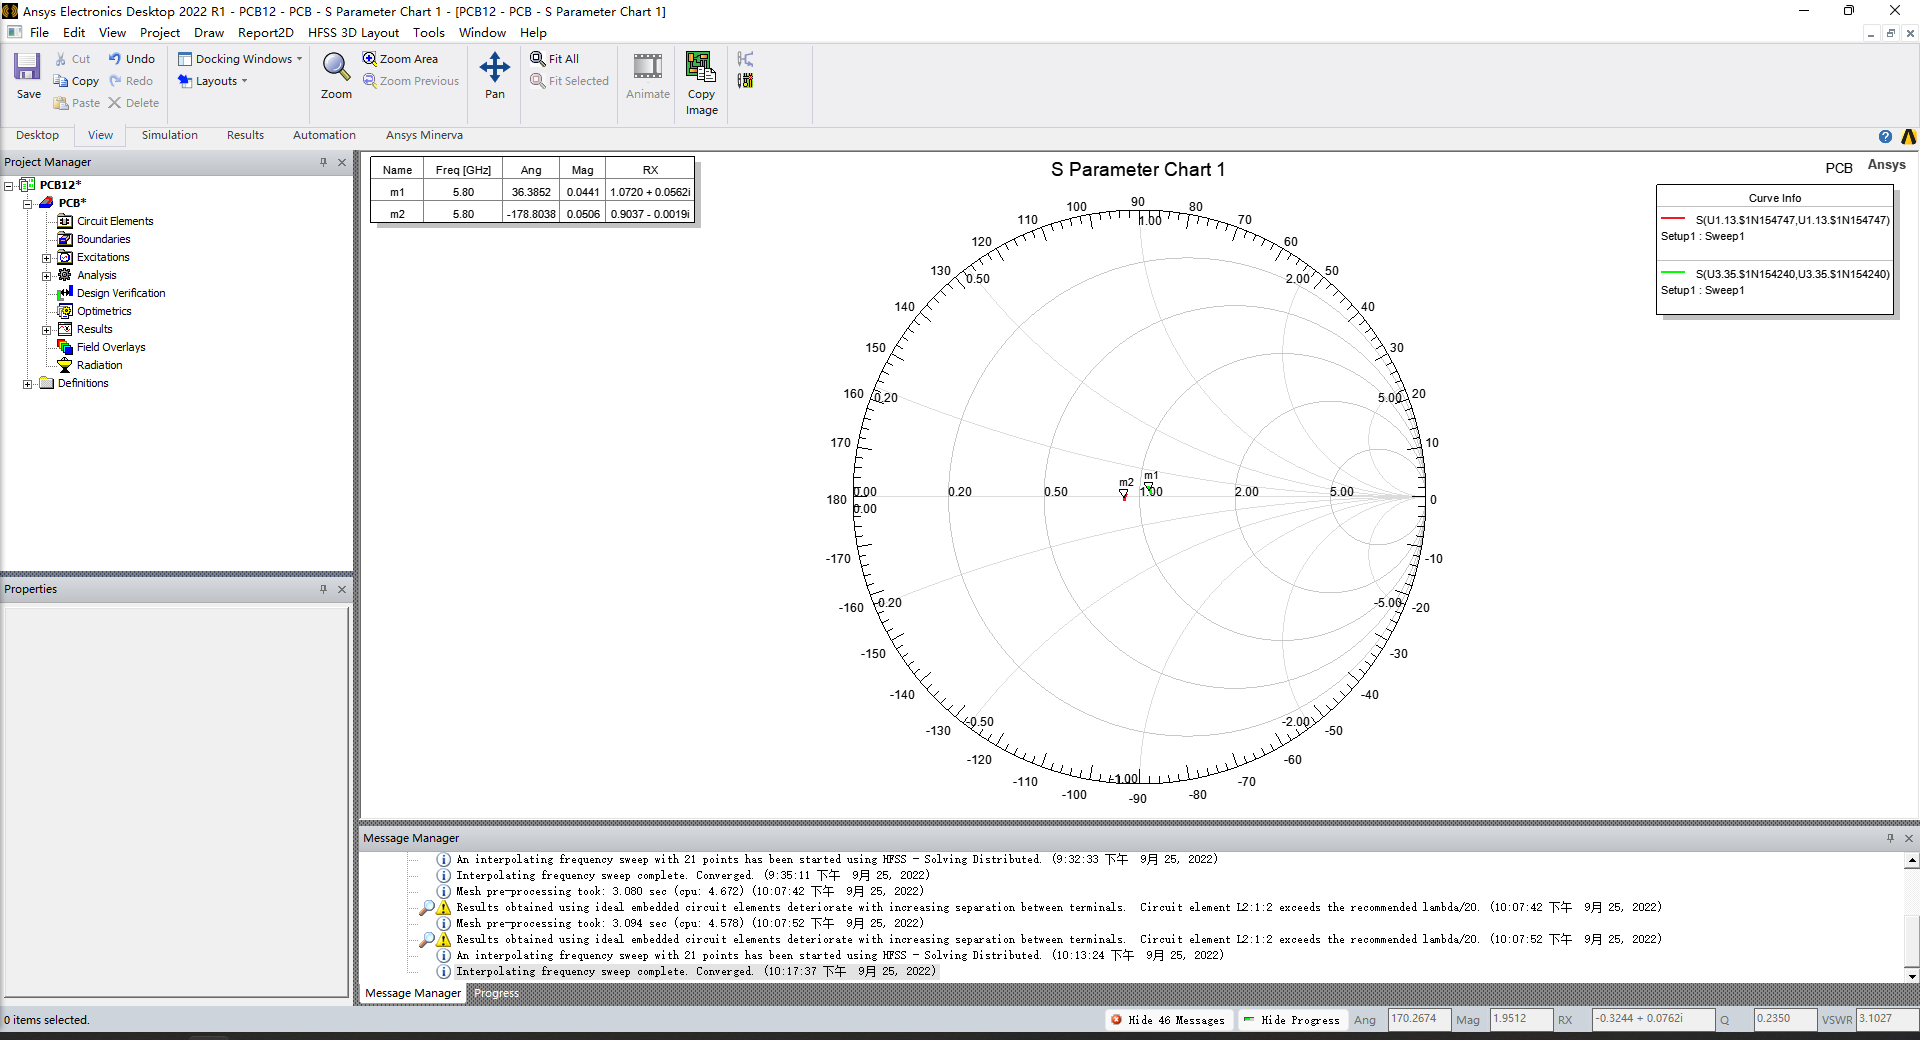Open the Report2D menu
1920x1040 pixels.
pyautogui.click(x=265, y=32)
